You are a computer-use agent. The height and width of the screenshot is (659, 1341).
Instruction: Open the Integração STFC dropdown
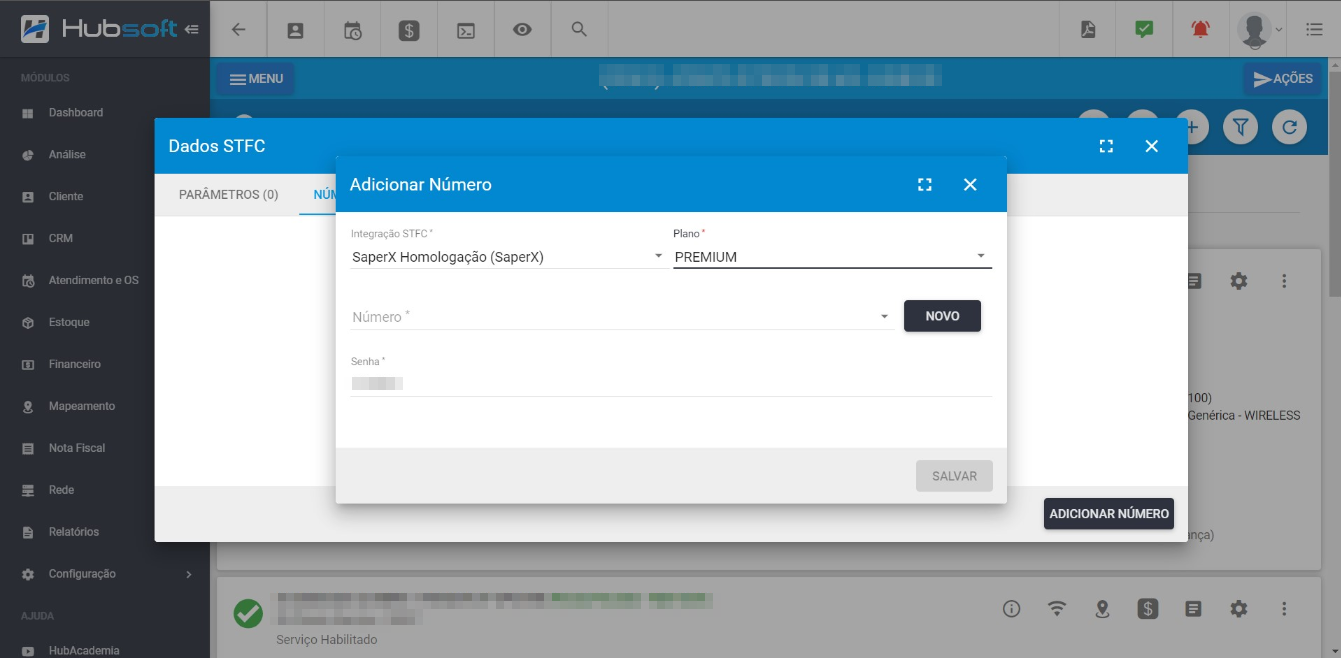(x=508, y=257)
